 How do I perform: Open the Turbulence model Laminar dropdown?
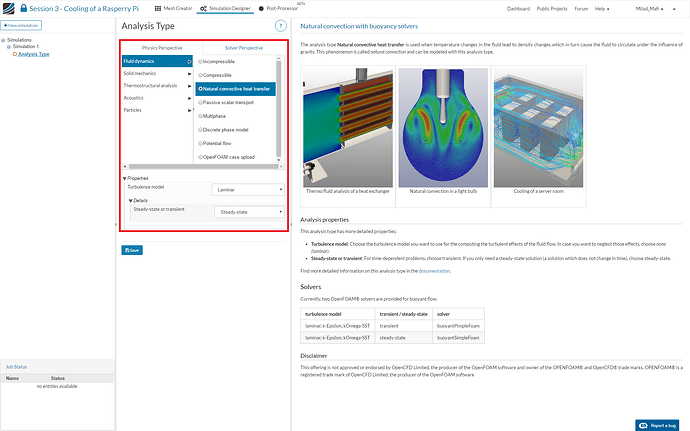248,190
